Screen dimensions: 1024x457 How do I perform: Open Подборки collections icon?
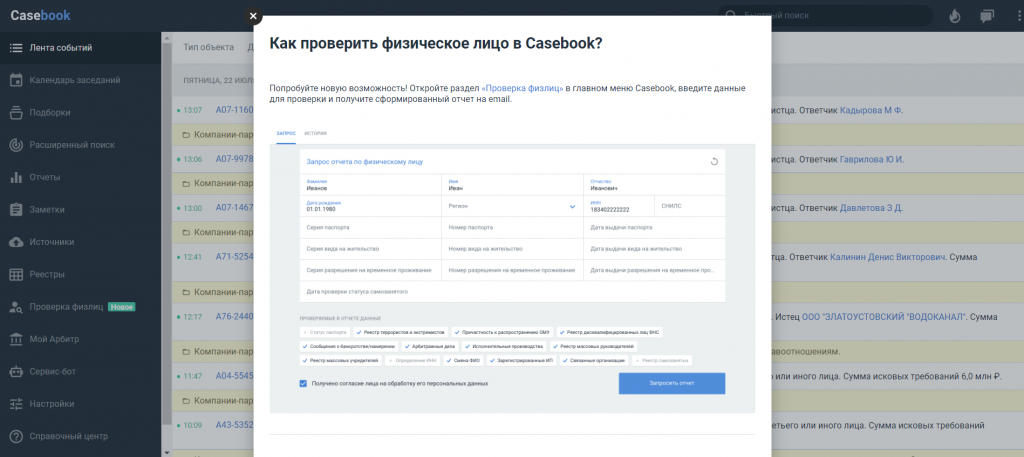pos(16,112)
